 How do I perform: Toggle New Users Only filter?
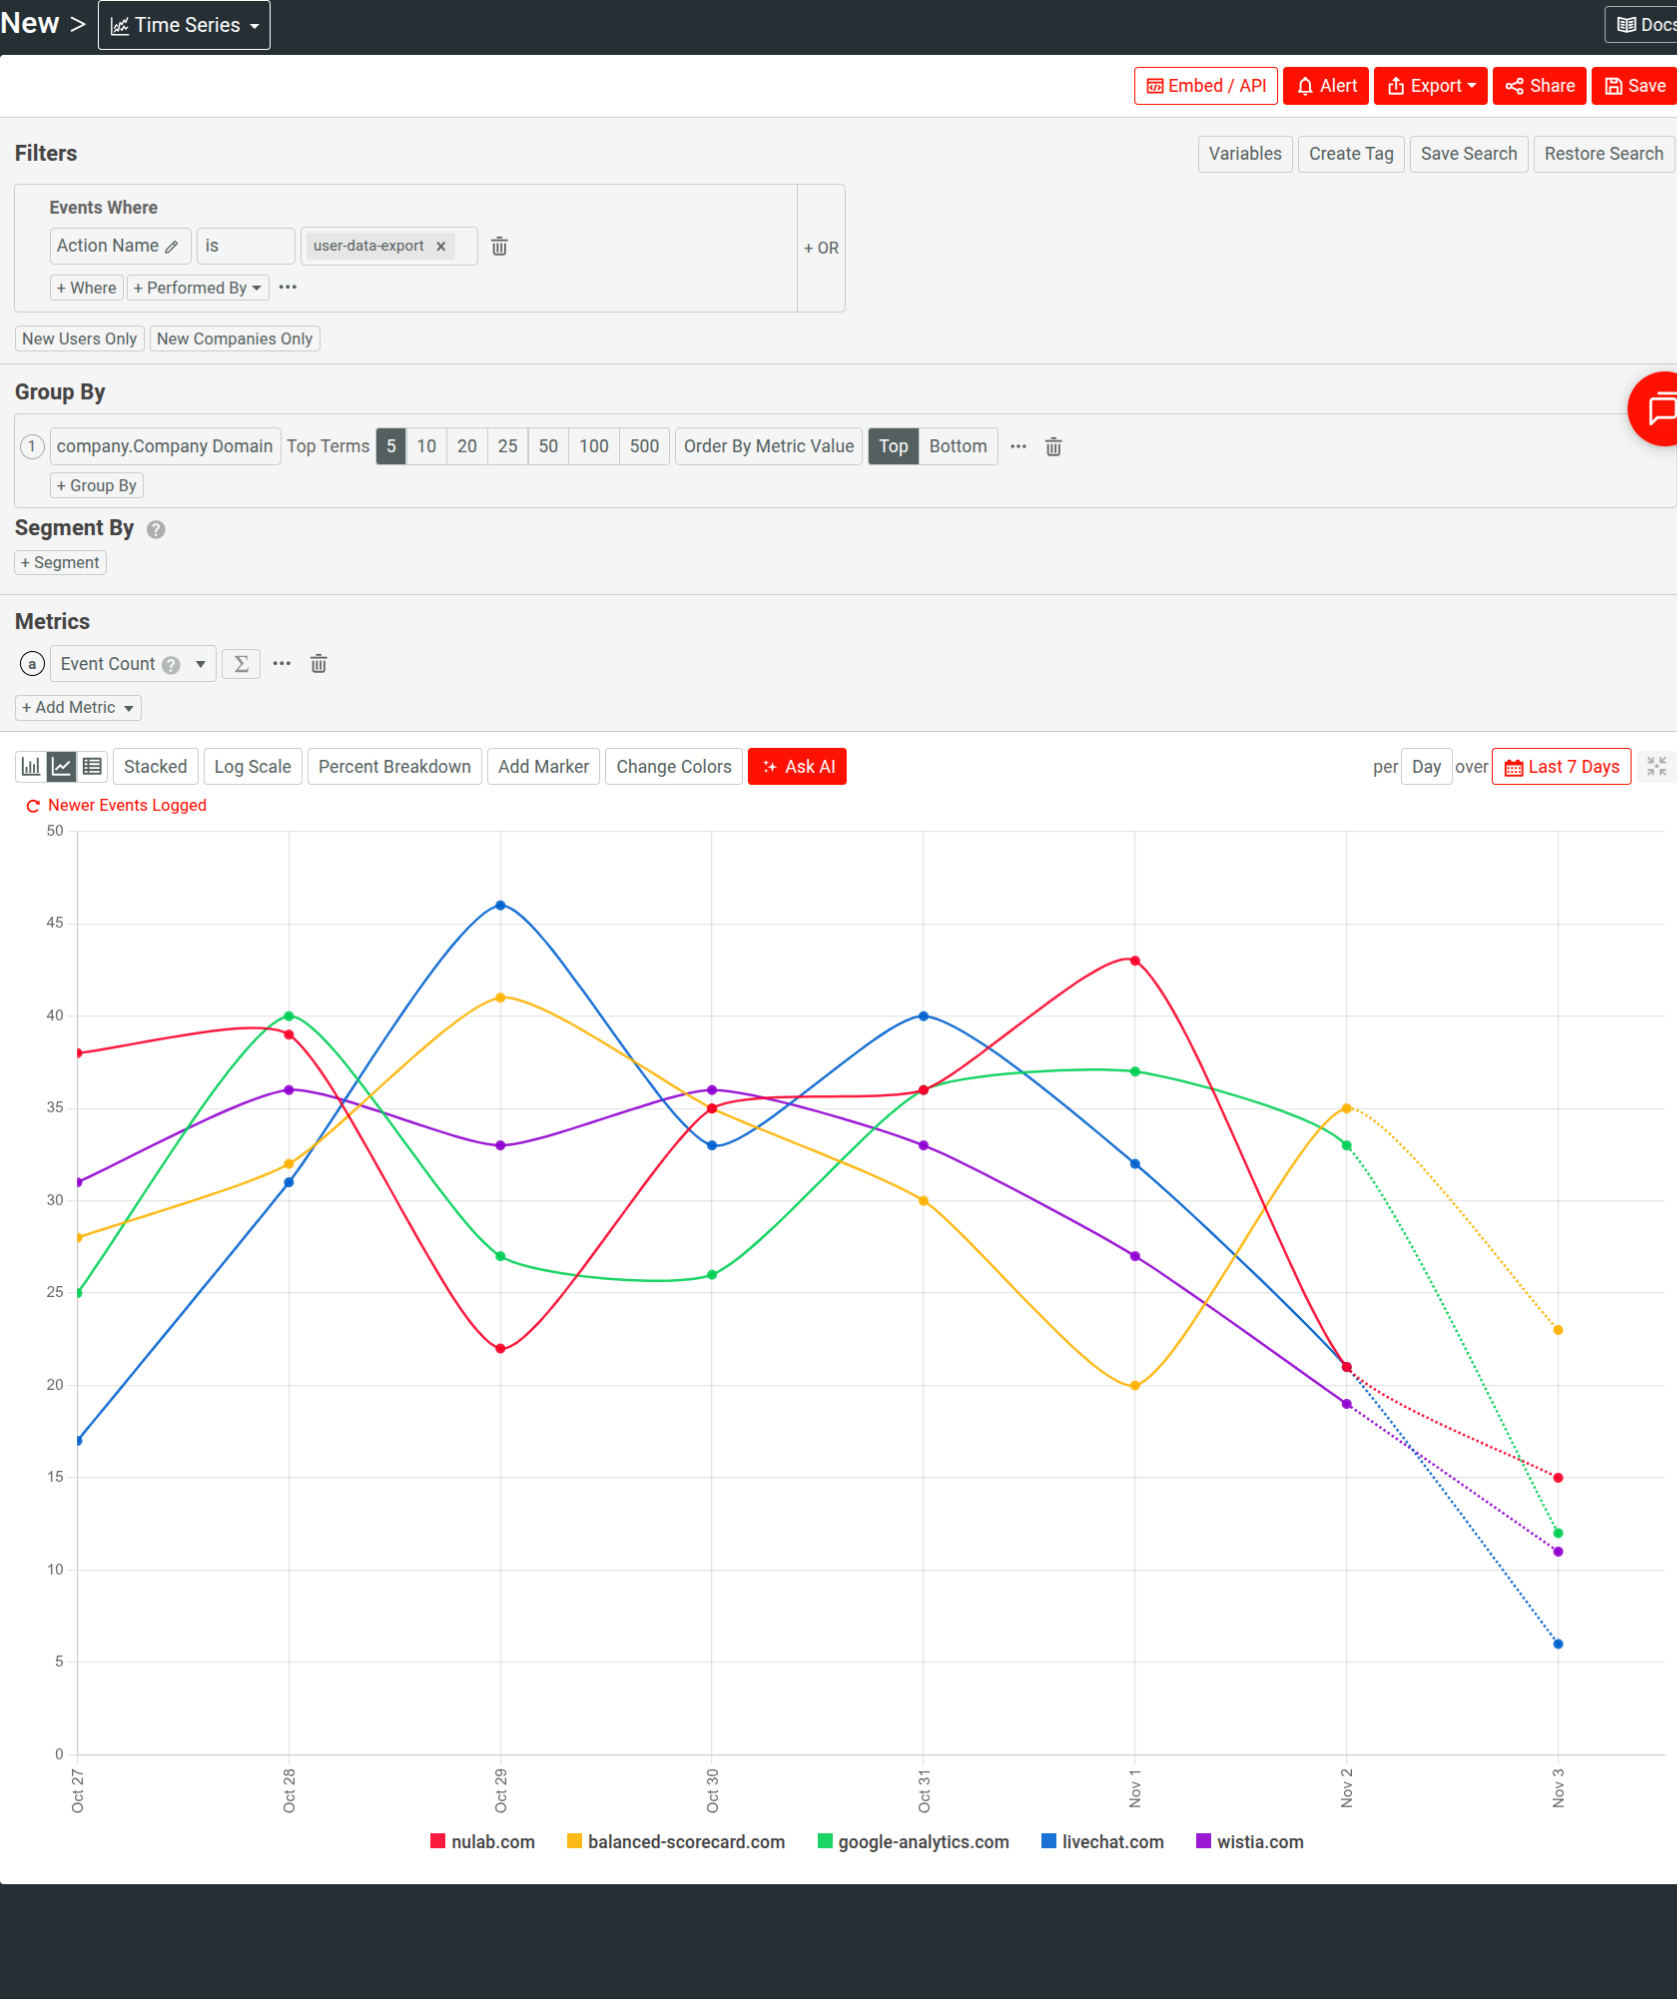click(79, 338)
